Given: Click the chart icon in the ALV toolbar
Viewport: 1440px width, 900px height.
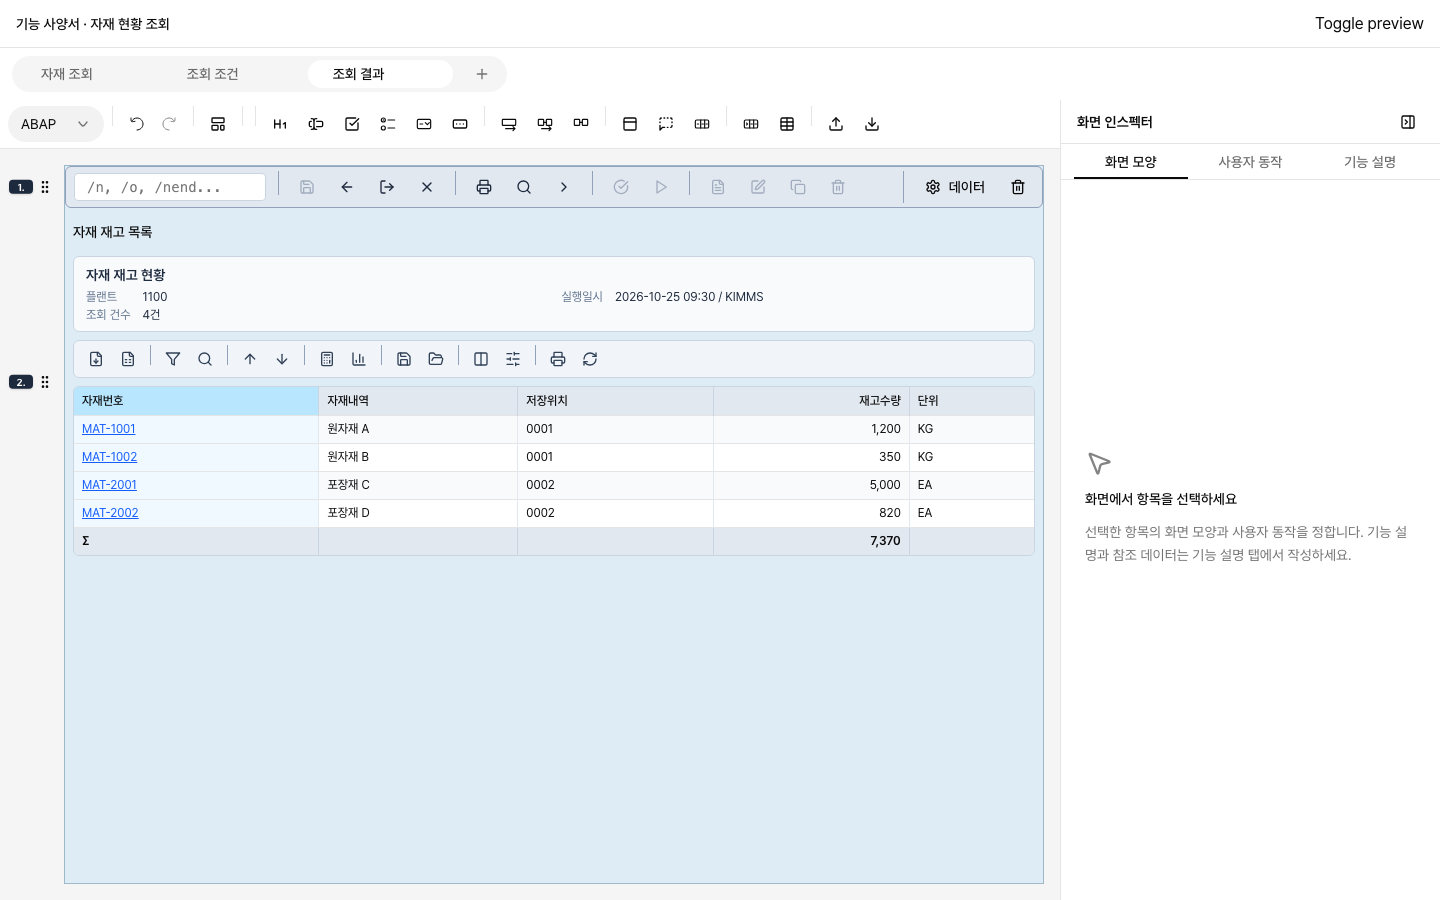Looking at the screenshot, I should [x=359, y=359].
